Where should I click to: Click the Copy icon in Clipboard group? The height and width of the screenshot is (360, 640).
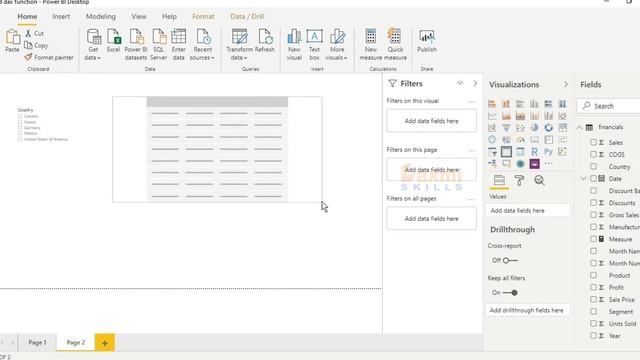click(28, 45)
